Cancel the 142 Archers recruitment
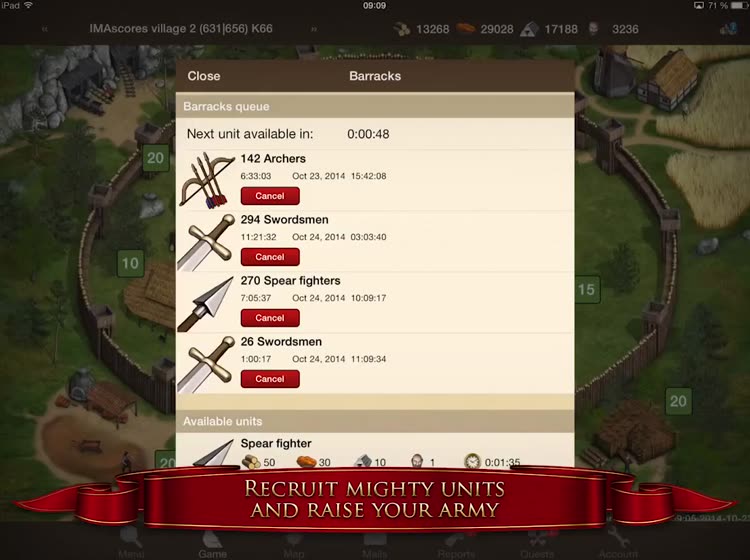This screenshot has width=750, height=560. 270,196
